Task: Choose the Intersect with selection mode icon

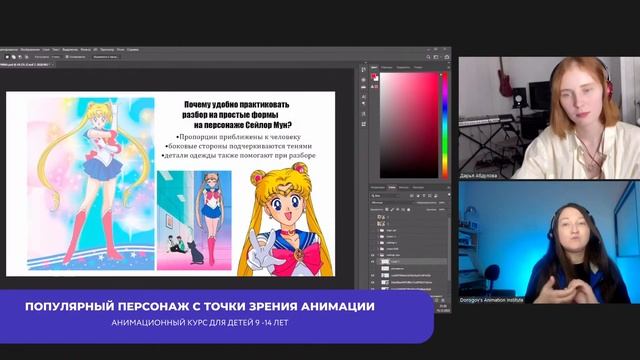Action: [x=27, y=57]
